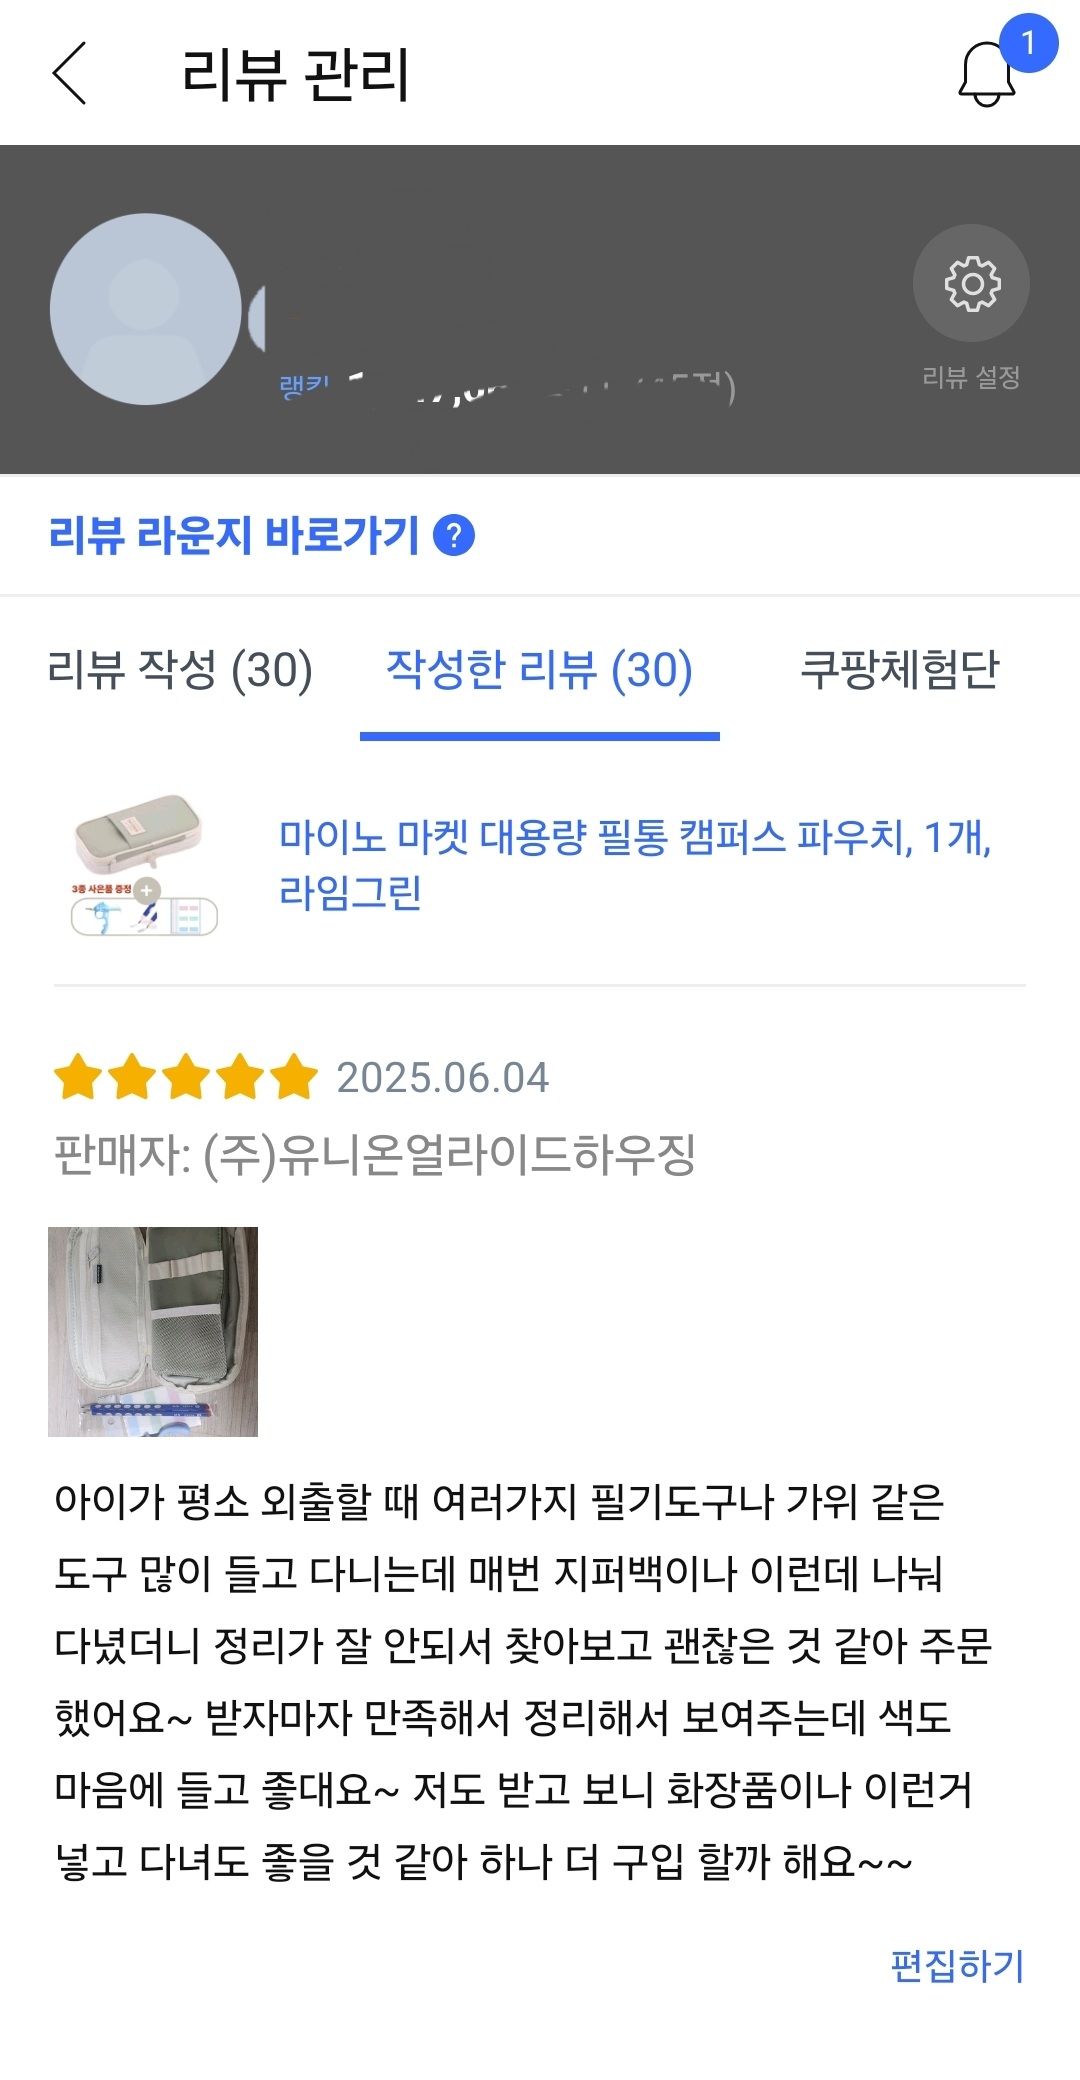Tap the review body text
This screenshot has height=2080, width=1080.
(520, 1680)
